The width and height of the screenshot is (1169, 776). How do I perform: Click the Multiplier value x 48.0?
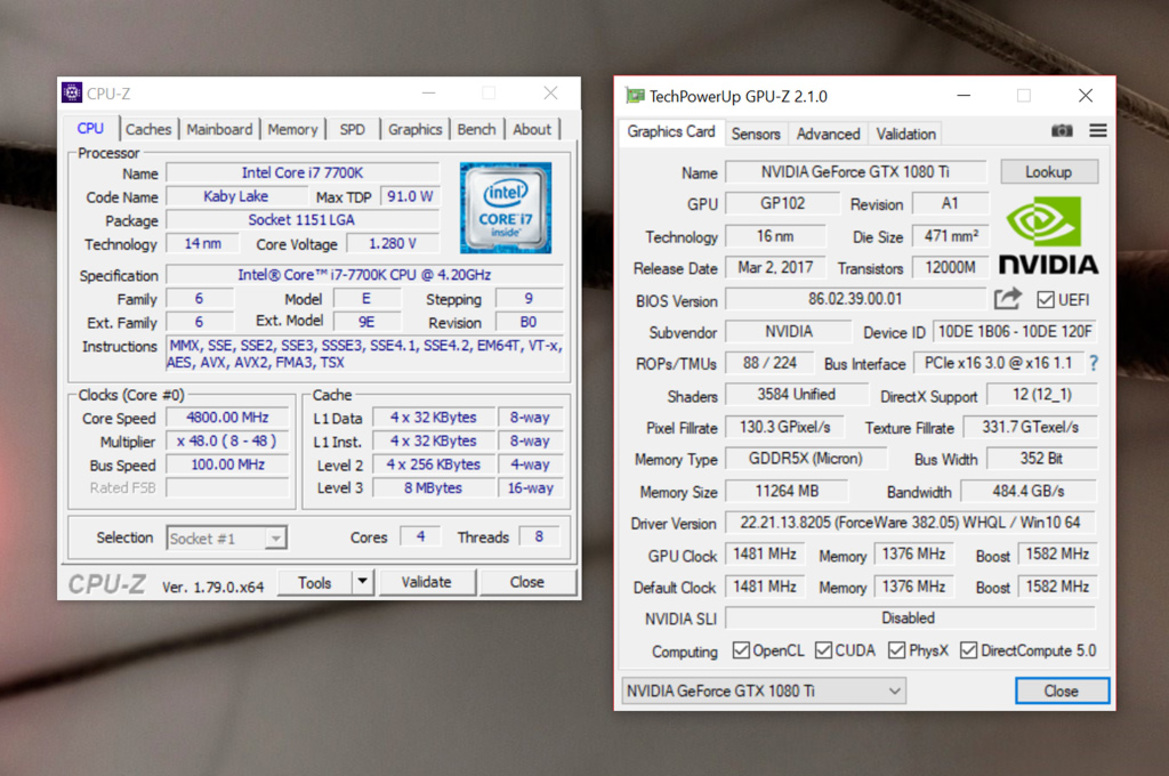point(227,441)
